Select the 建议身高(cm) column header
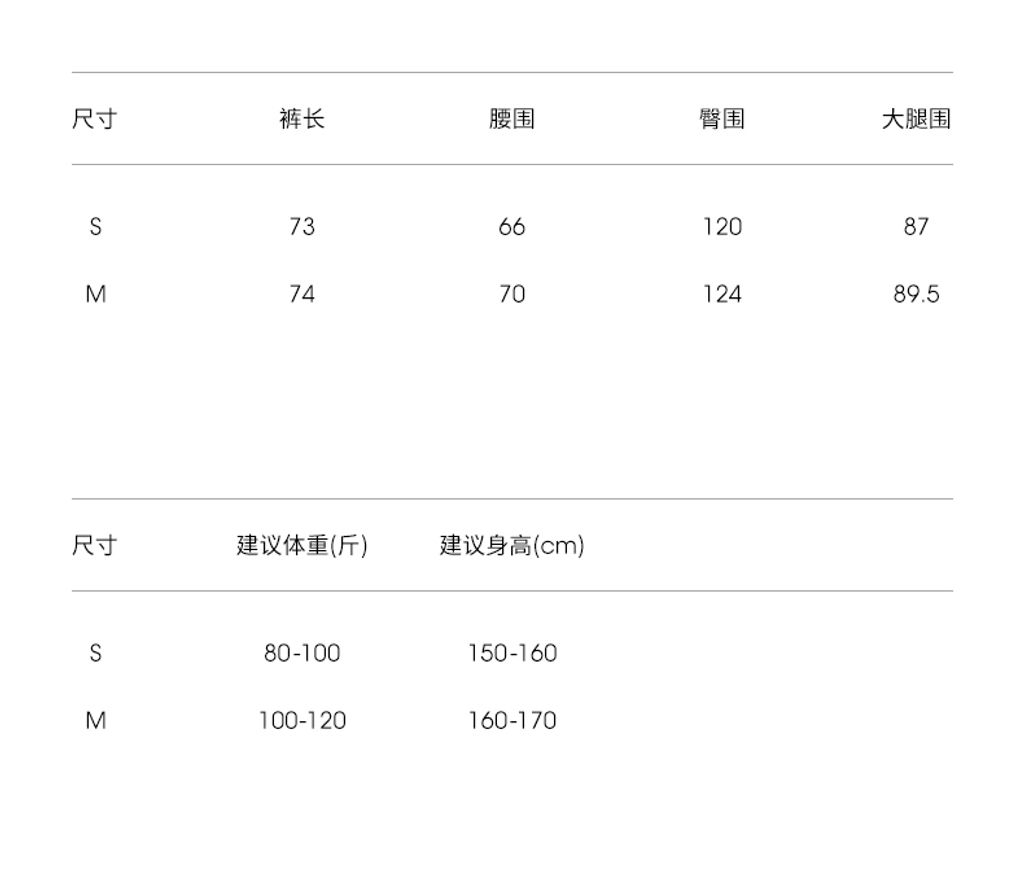Viewport: 1024px width, 879px height. (x=512, y=545)
